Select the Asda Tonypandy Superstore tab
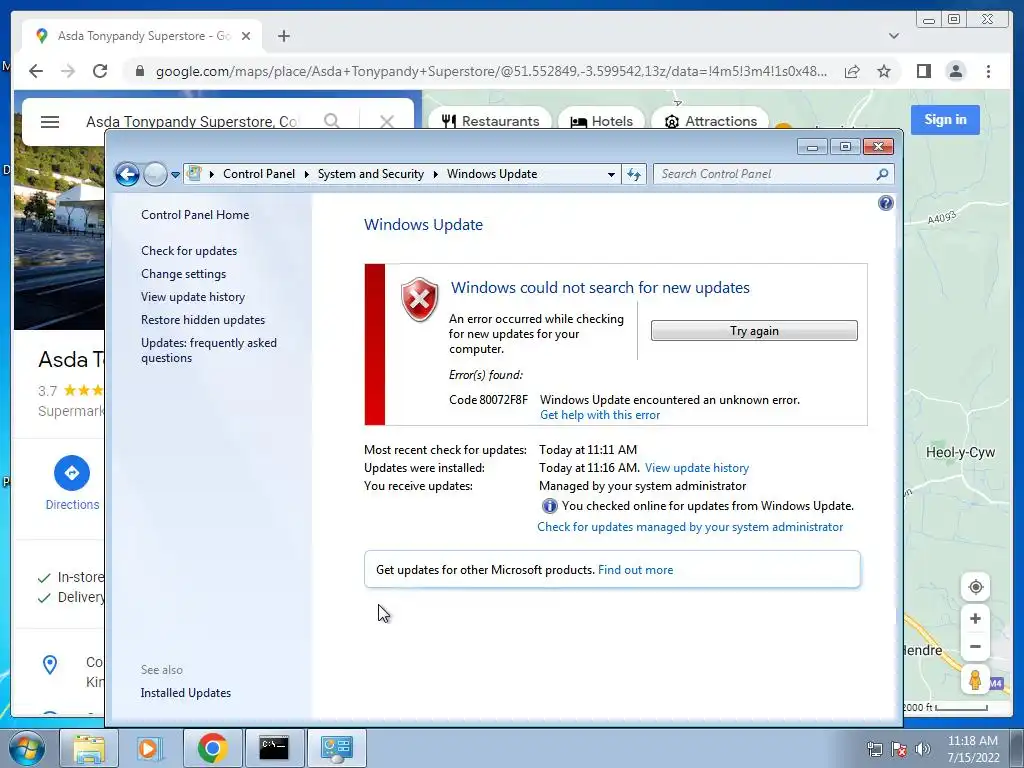The width and height of the screenshot is (1024, 768). point(141,35)
